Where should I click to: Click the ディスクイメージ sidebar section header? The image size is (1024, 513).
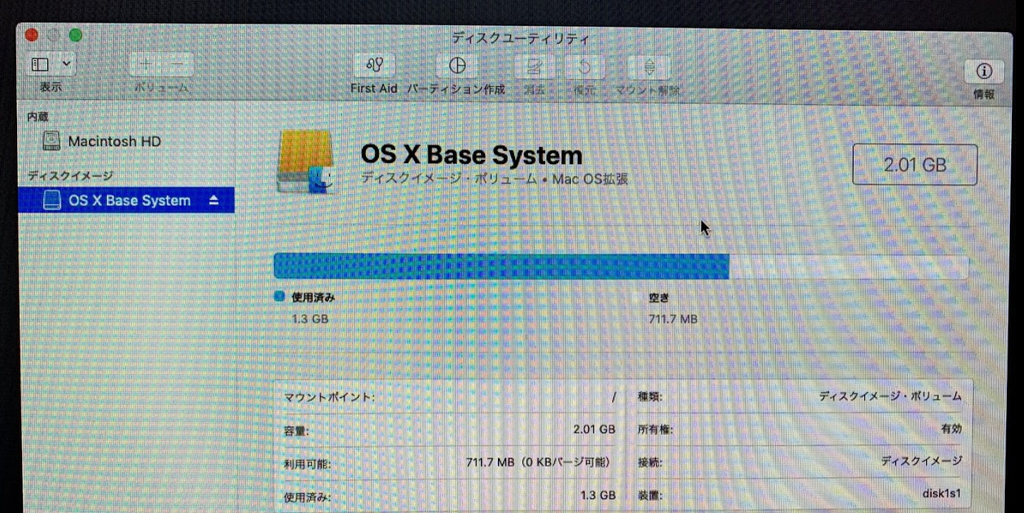71,176
